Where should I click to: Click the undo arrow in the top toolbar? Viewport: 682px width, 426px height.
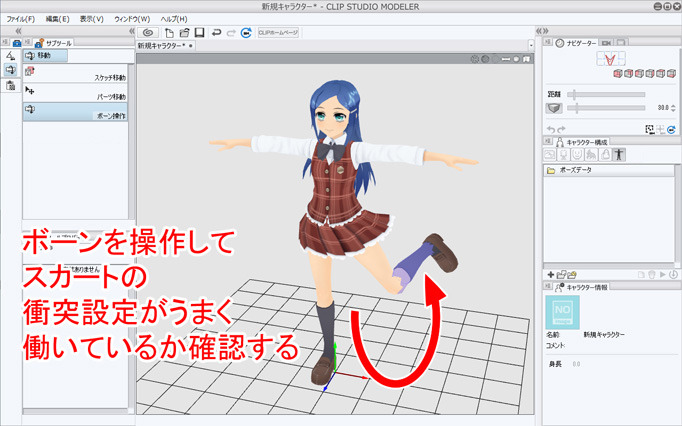pos(216,33)
